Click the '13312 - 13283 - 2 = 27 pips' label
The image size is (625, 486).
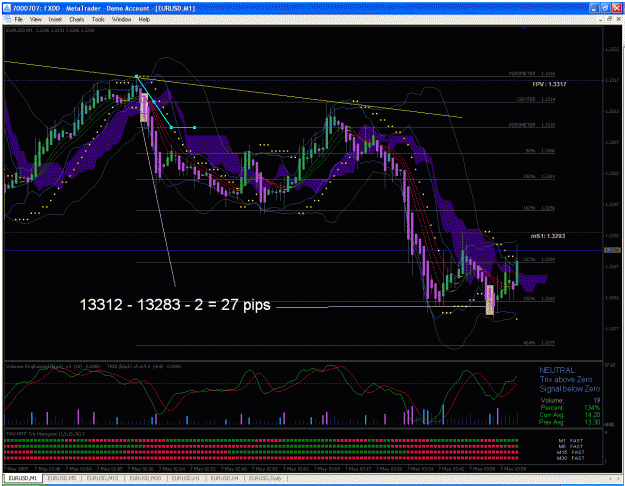coord(175,305)
